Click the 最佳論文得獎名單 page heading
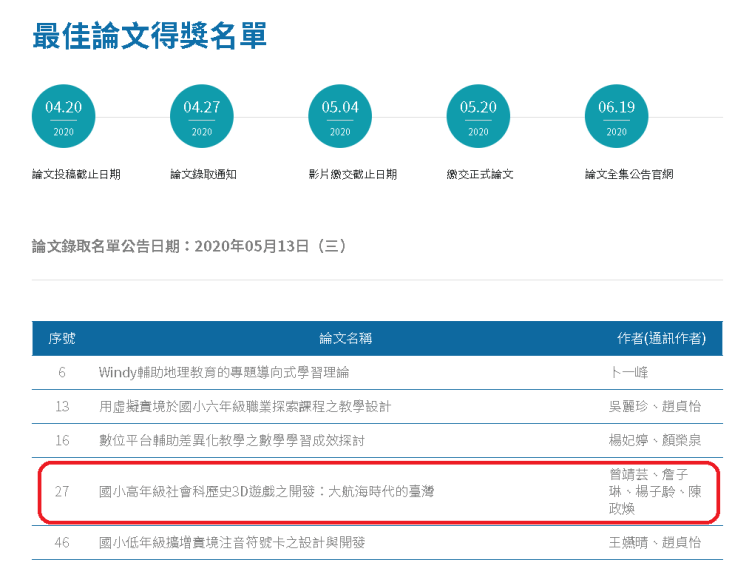The width and height of the screenshot is (749, 577). [x=150, y=36]
